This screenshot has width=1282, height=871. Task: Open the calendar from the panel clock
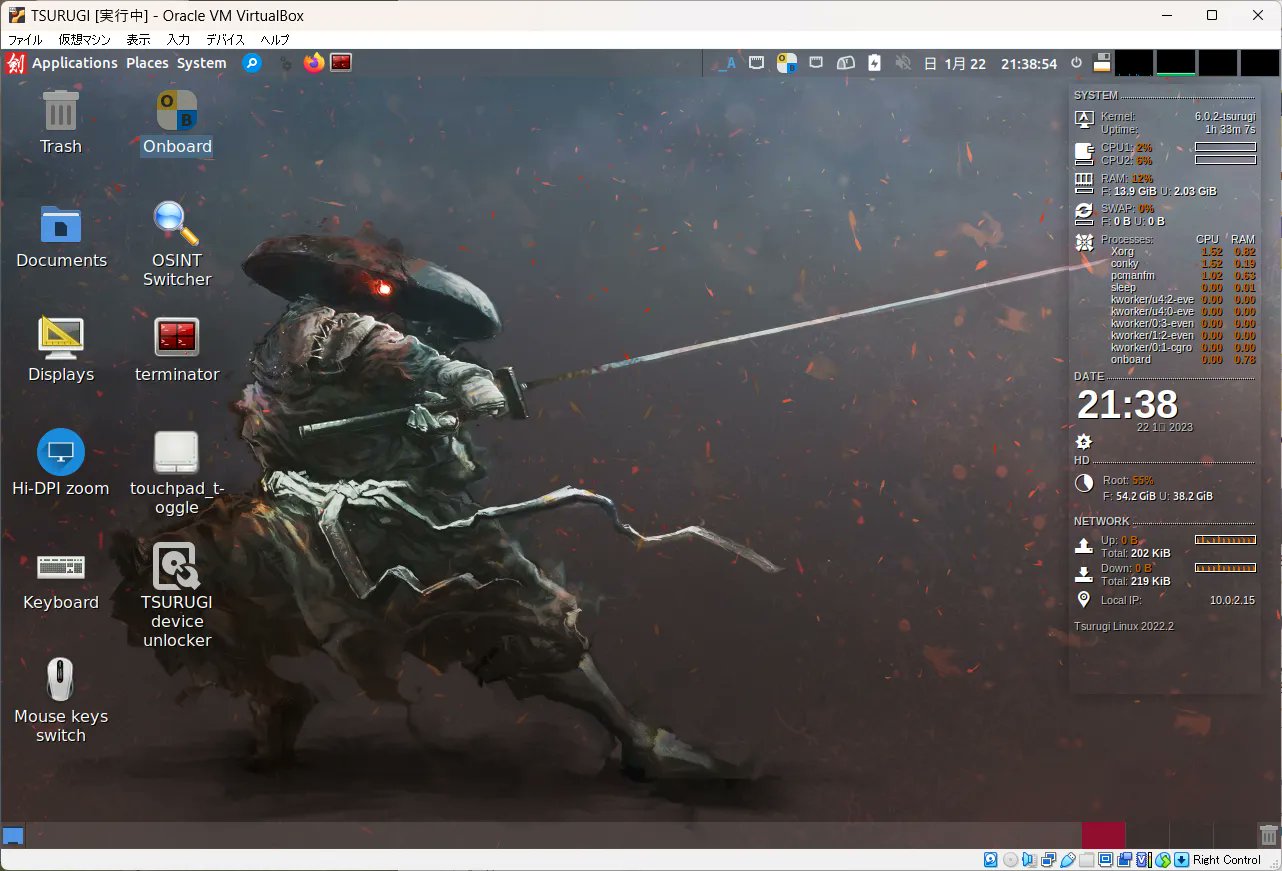click(x=990, y=63)
